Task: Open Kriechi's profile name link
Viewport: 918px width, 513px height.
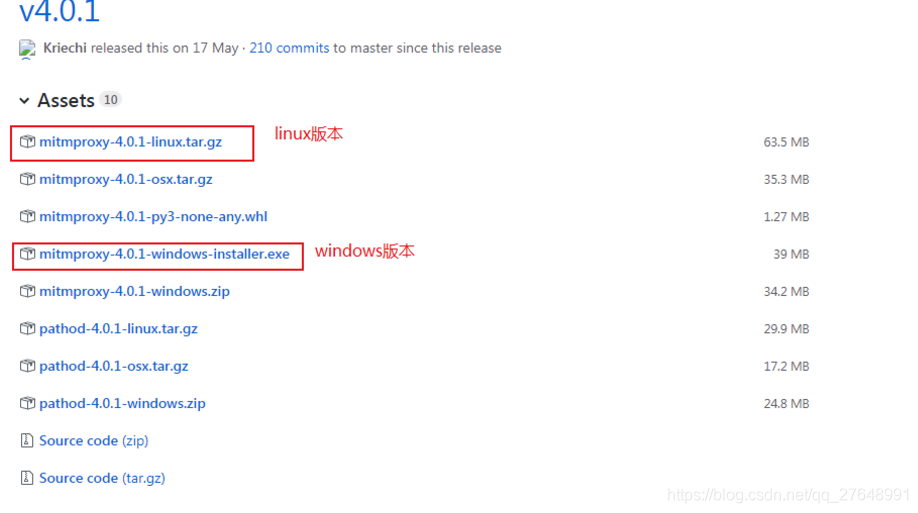Action: coord(65,48)
